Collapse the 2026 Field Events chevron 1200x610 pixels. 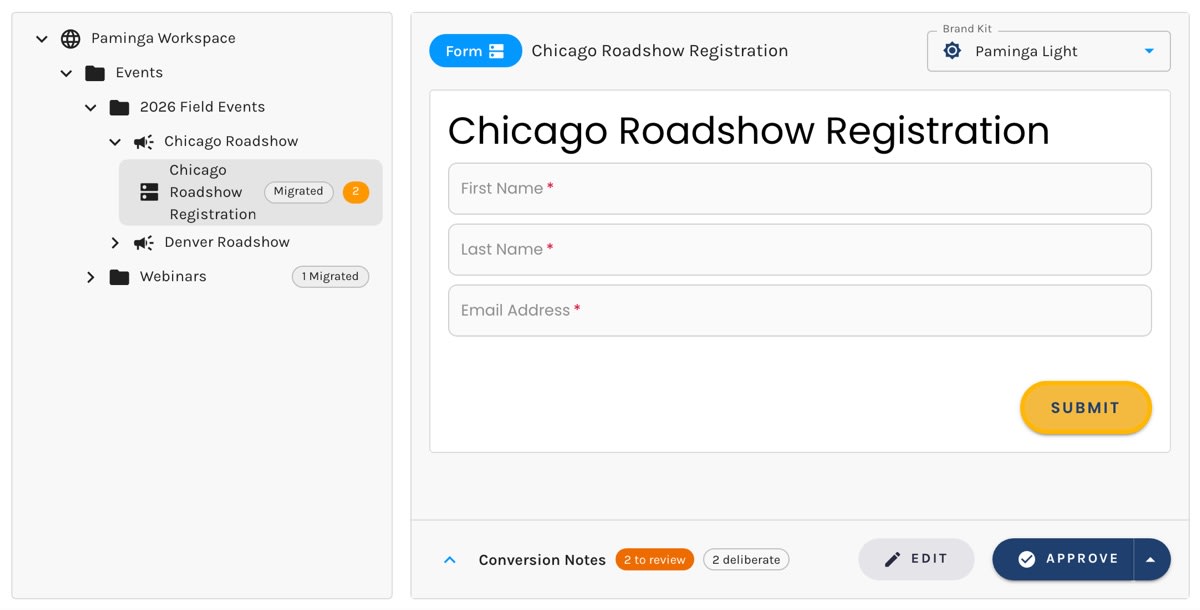pos(90,107)
